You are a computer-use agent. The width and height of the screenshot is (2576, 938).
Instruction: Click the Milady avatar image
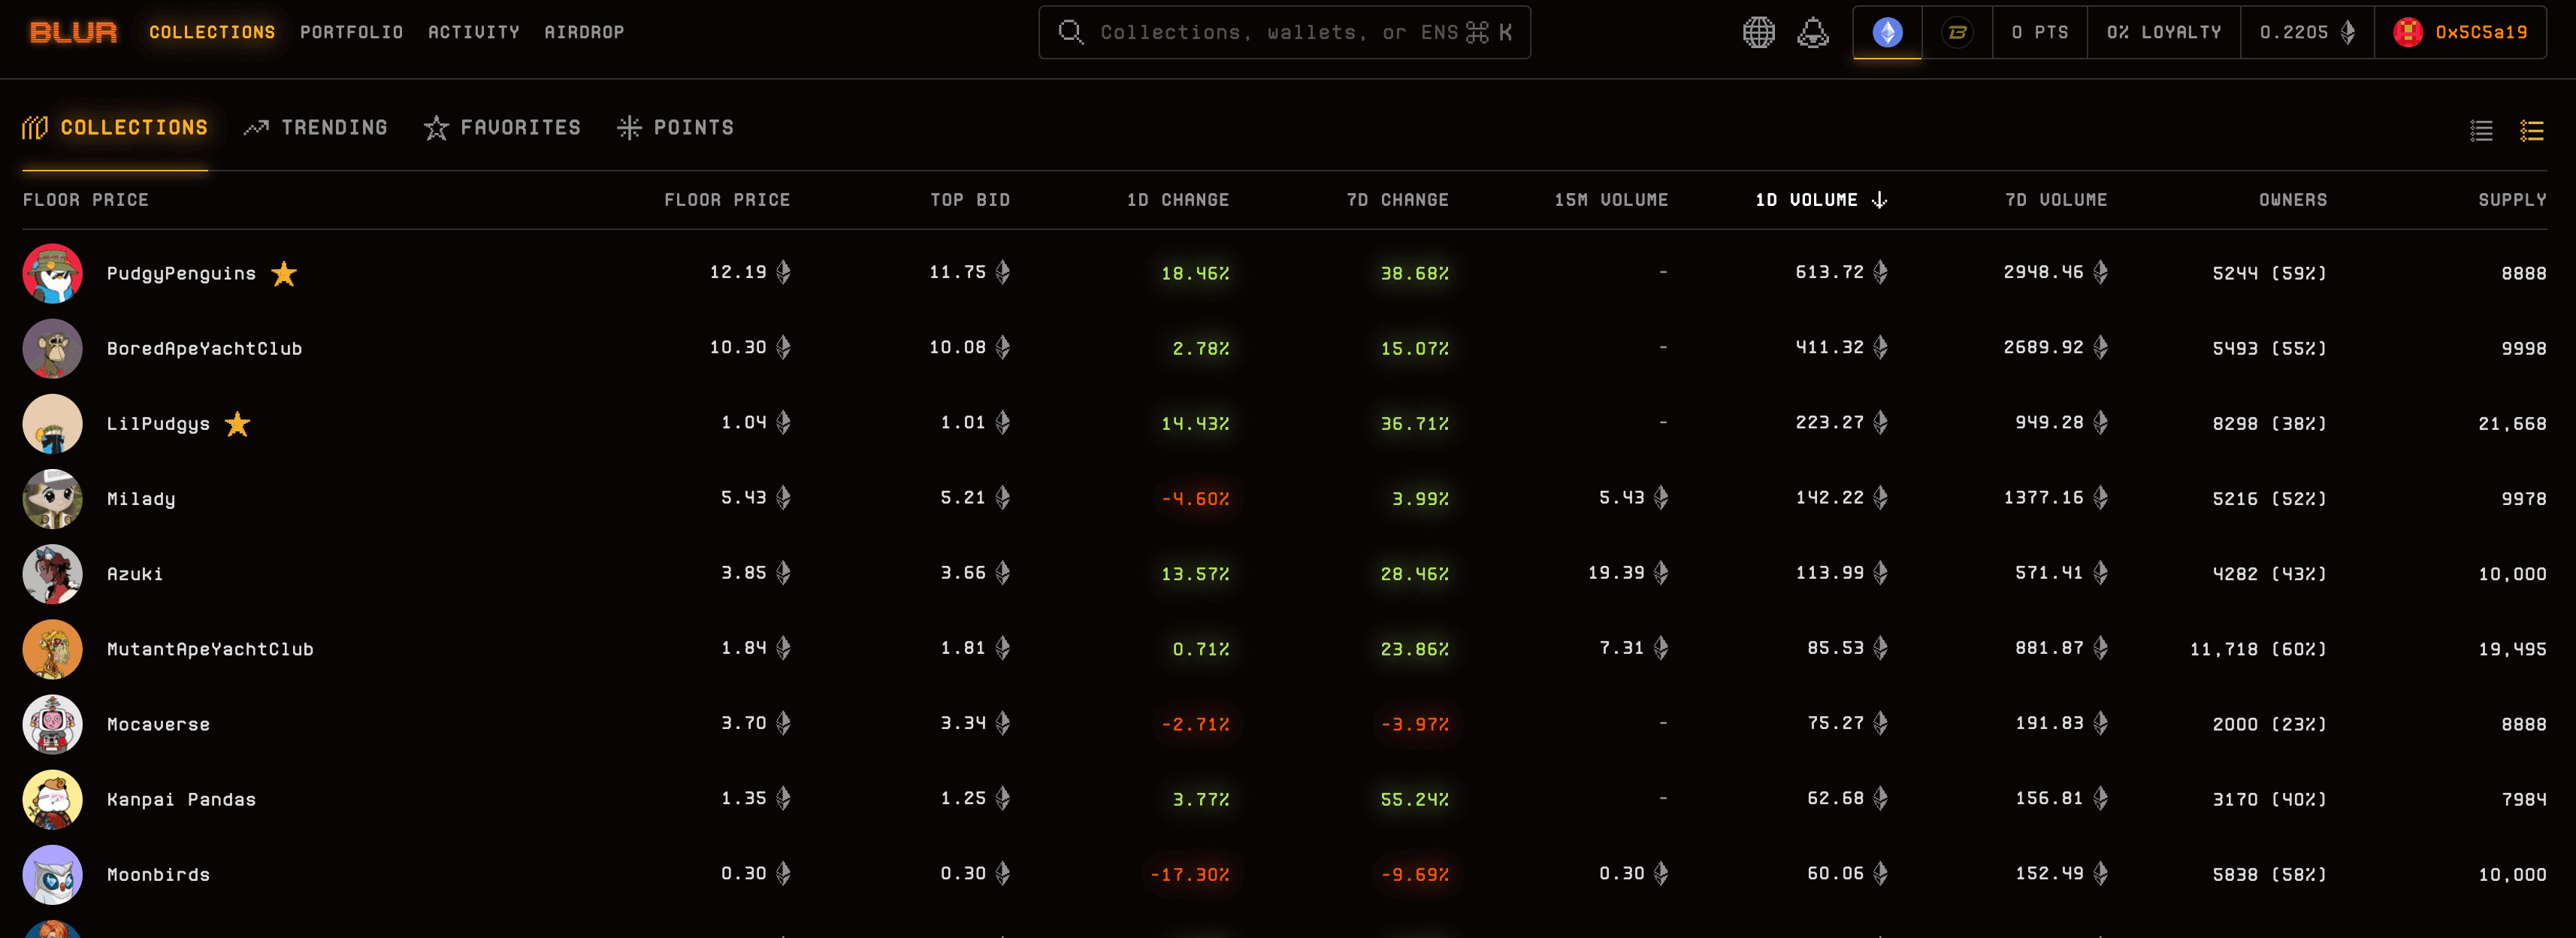pos(52,498)
